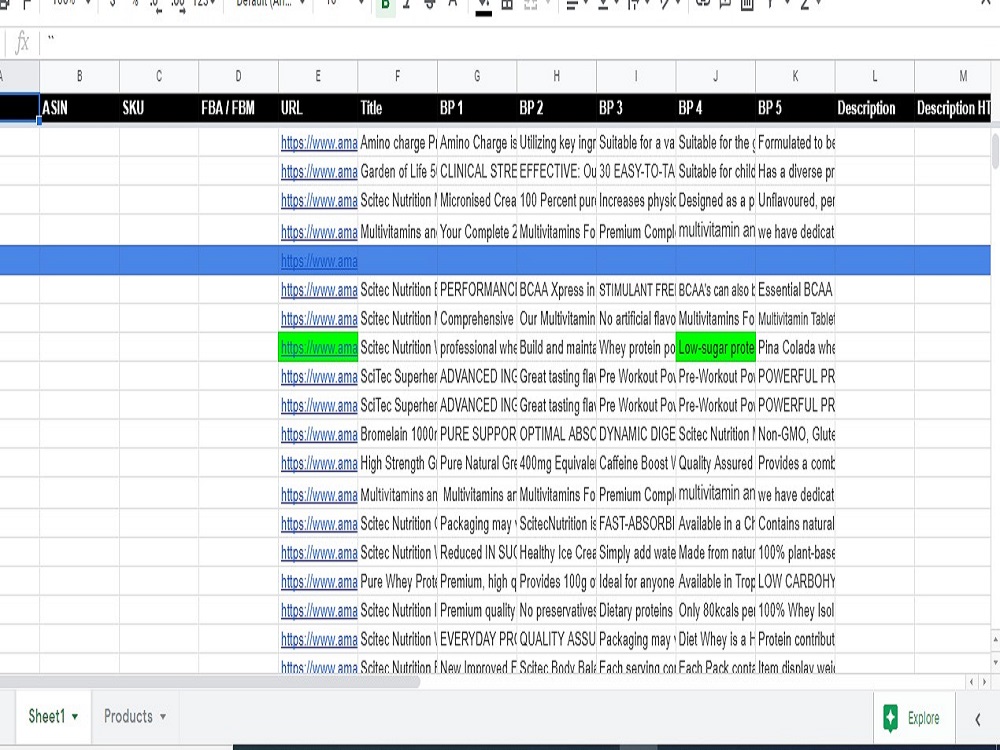Click the decrease decimal places button

[156, 5]
